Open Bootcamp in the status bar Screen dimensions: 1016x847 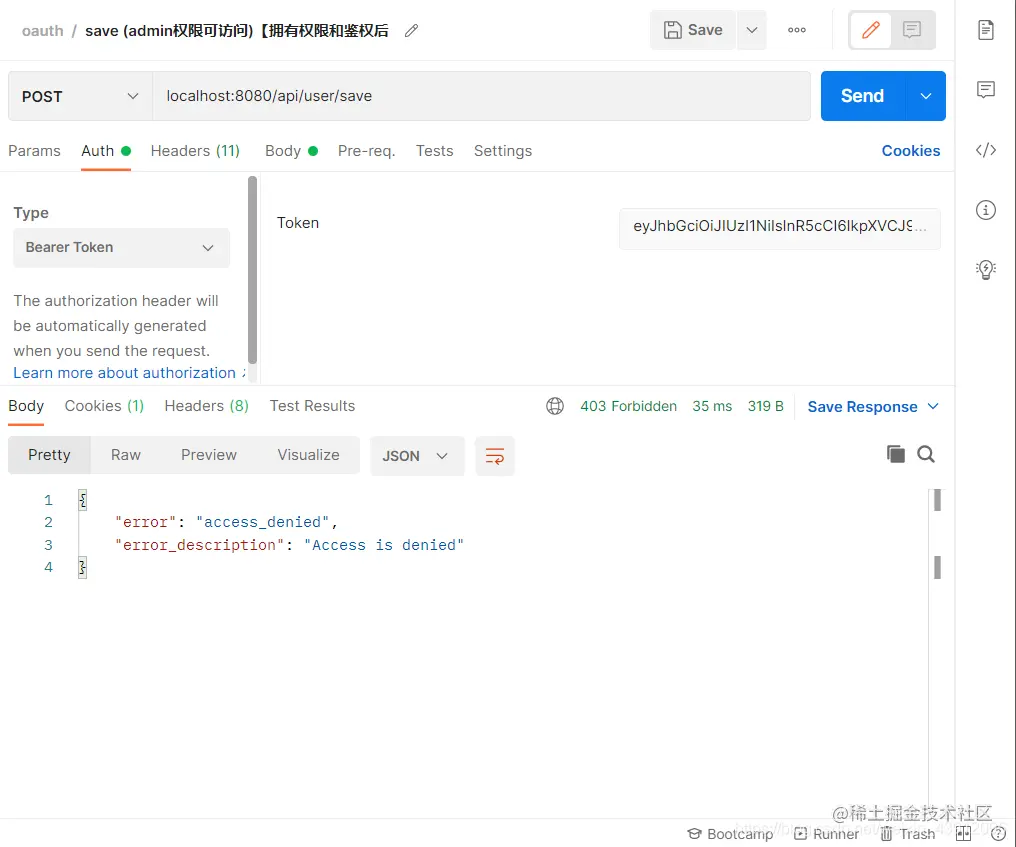tap(730, 834)
